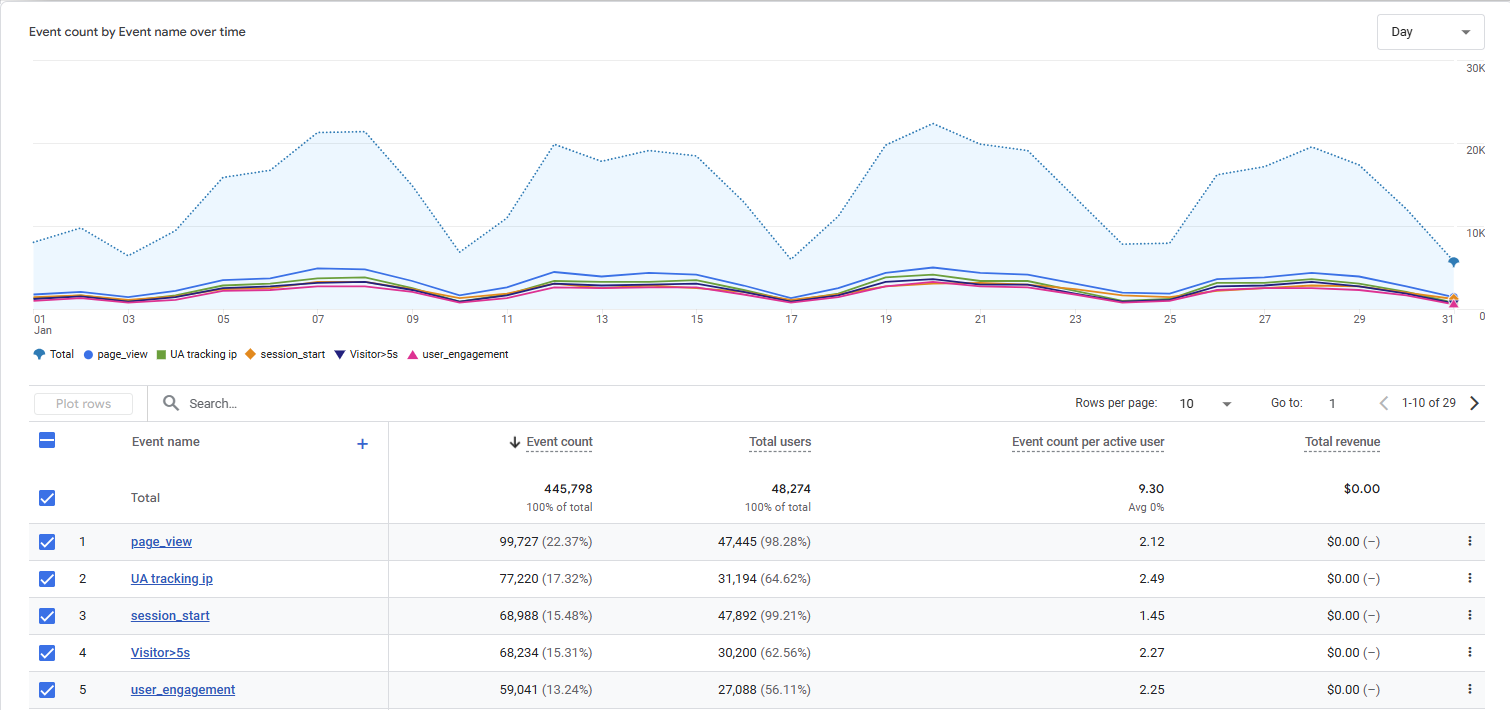1510x710 pixels.
Task: Click the search magnifier icon
Action: 171,403
